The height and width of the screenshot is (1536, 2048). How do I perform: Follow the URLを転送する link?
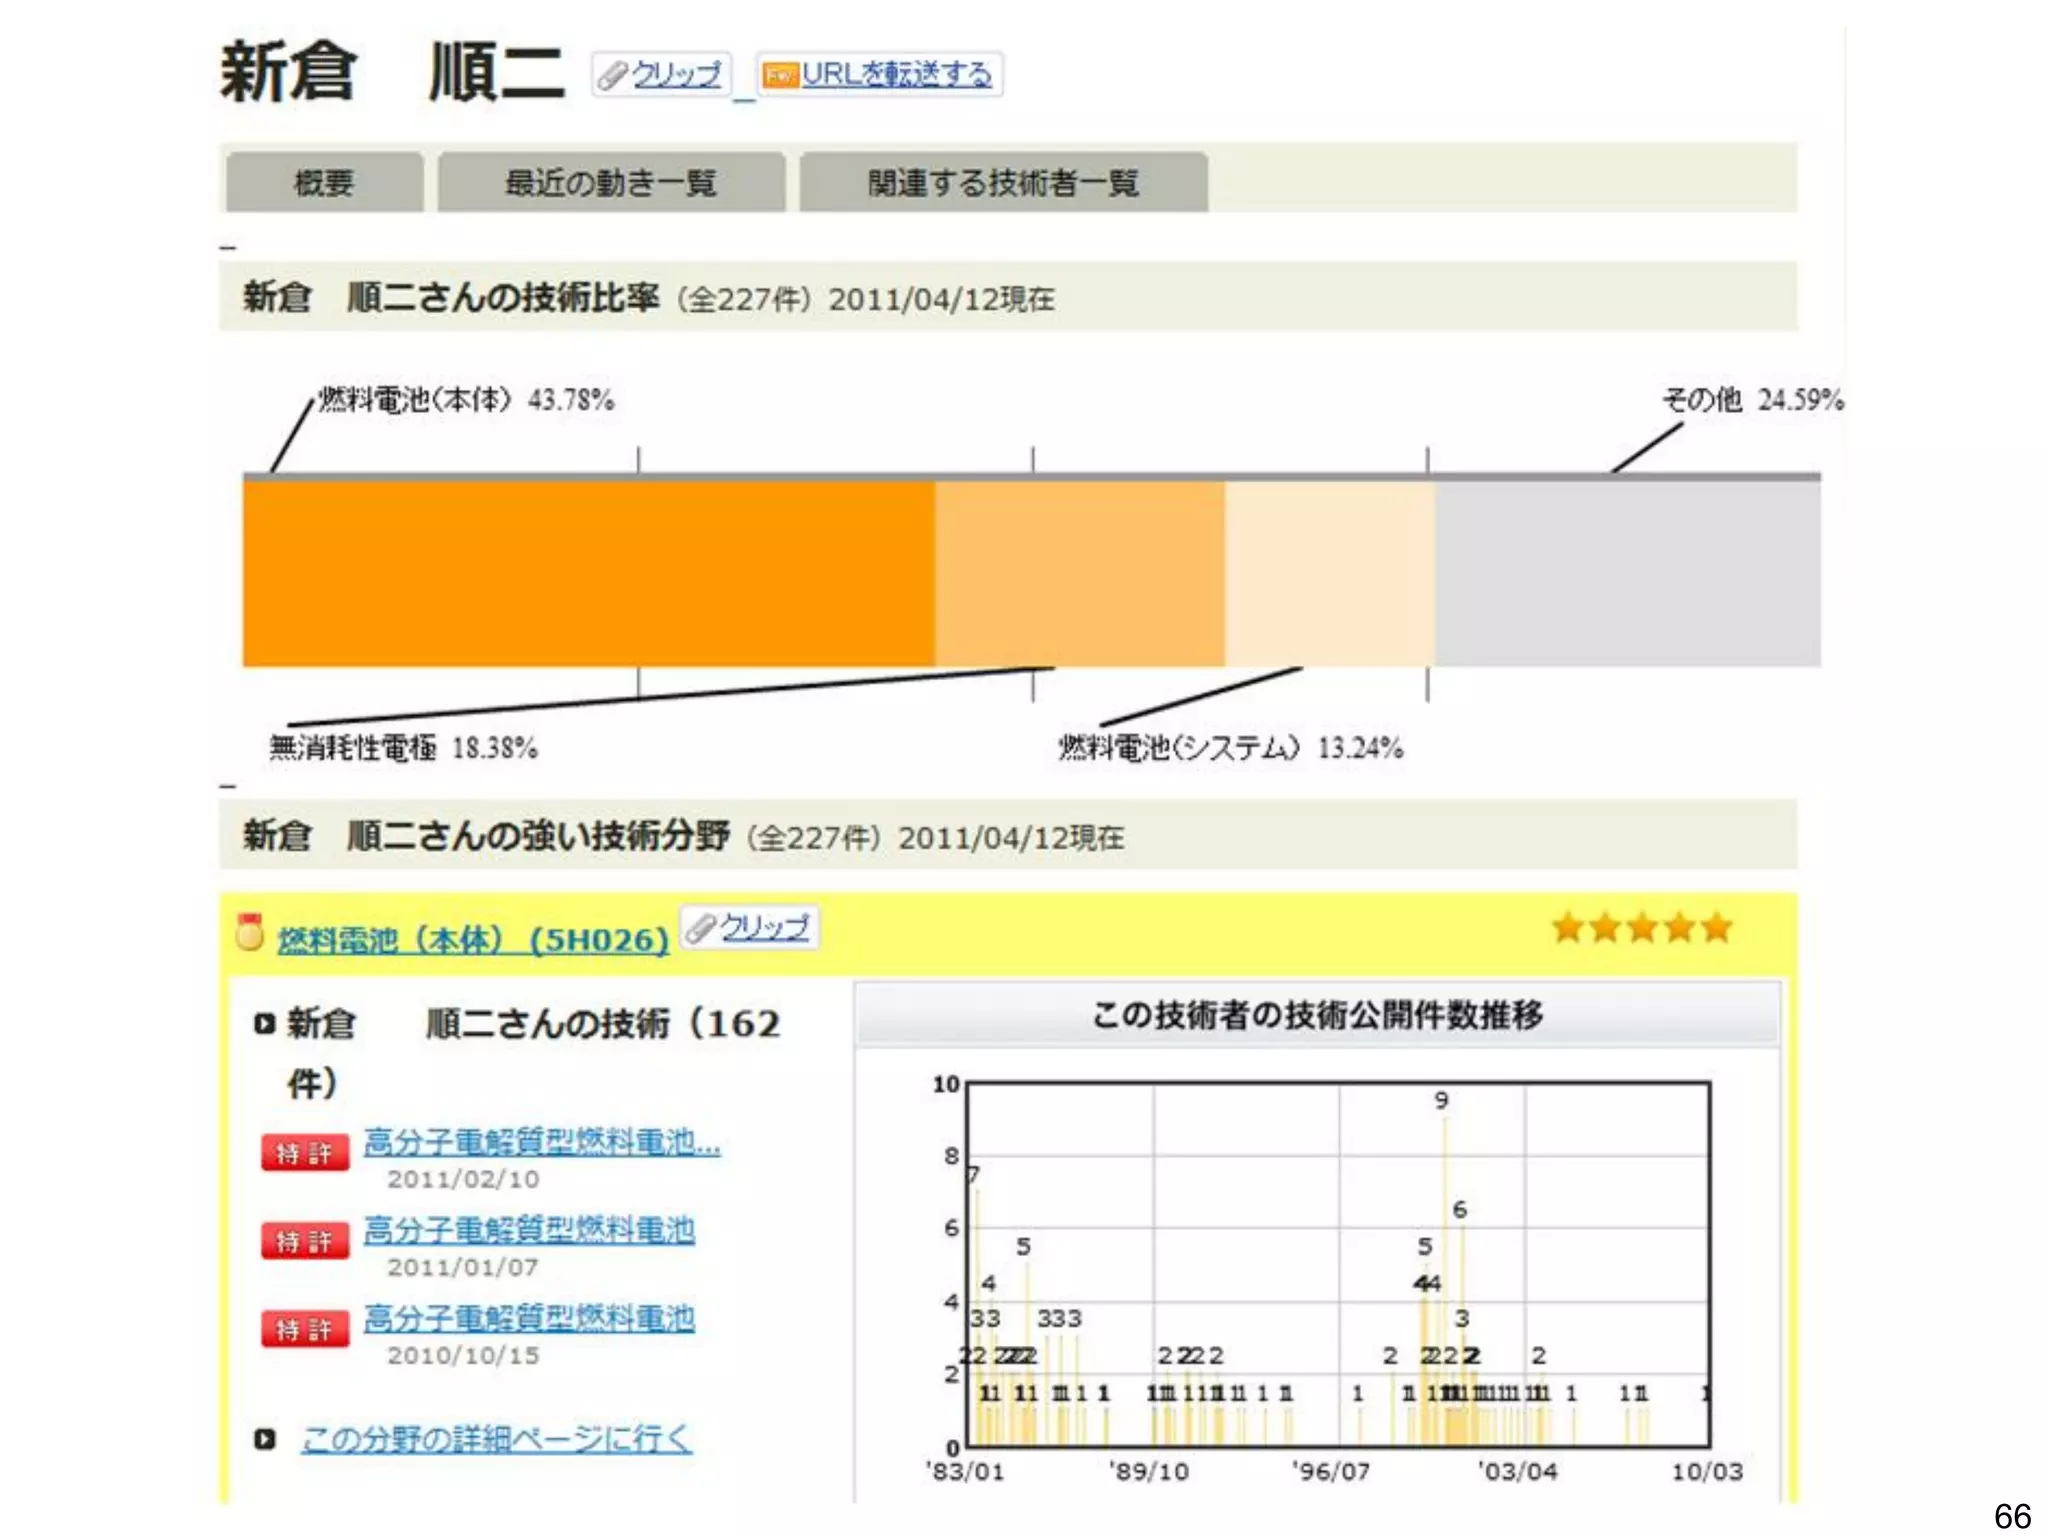coord(896,75)
